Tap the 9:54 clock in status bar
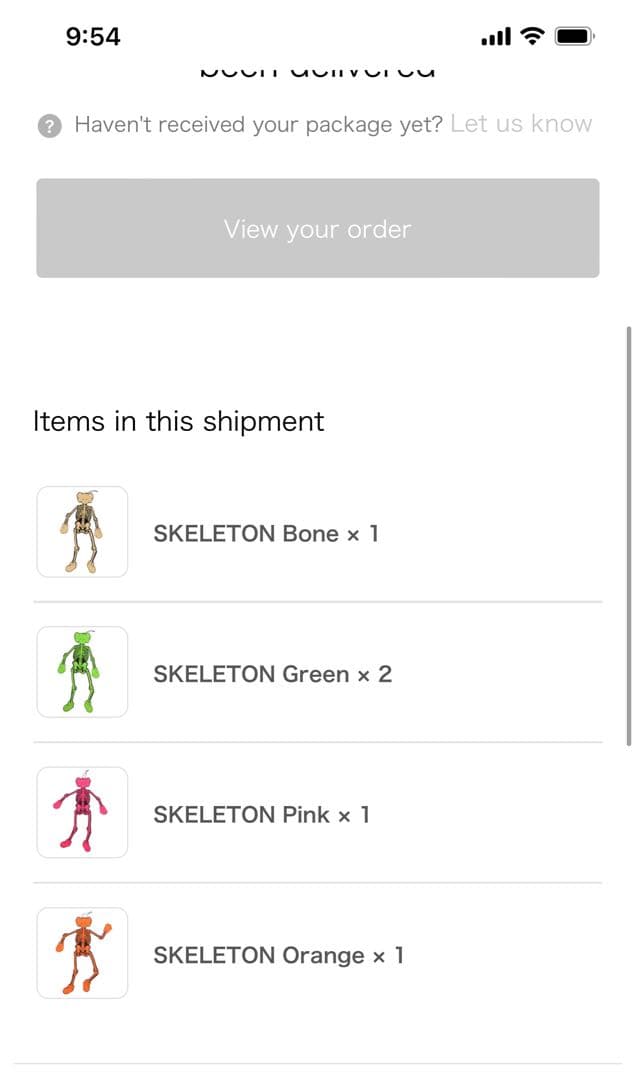Viewport: 636px width, 1080px height. click(93, 37)
